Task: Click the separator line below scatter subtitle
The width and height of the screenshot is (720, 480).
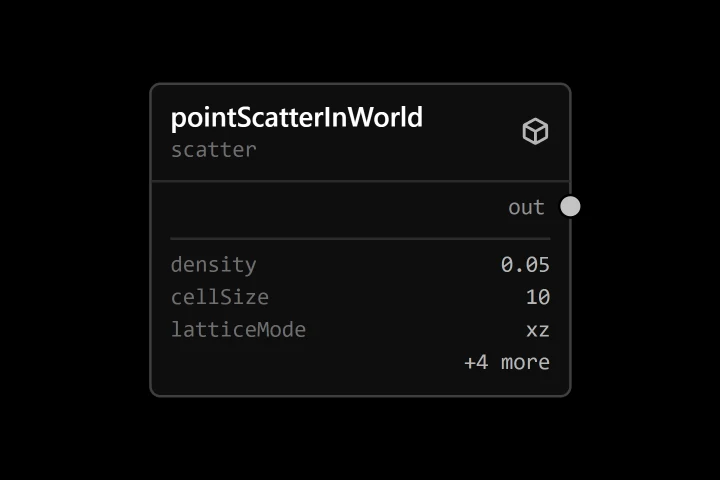Action: pyautogui.click(x=360, y=181)
